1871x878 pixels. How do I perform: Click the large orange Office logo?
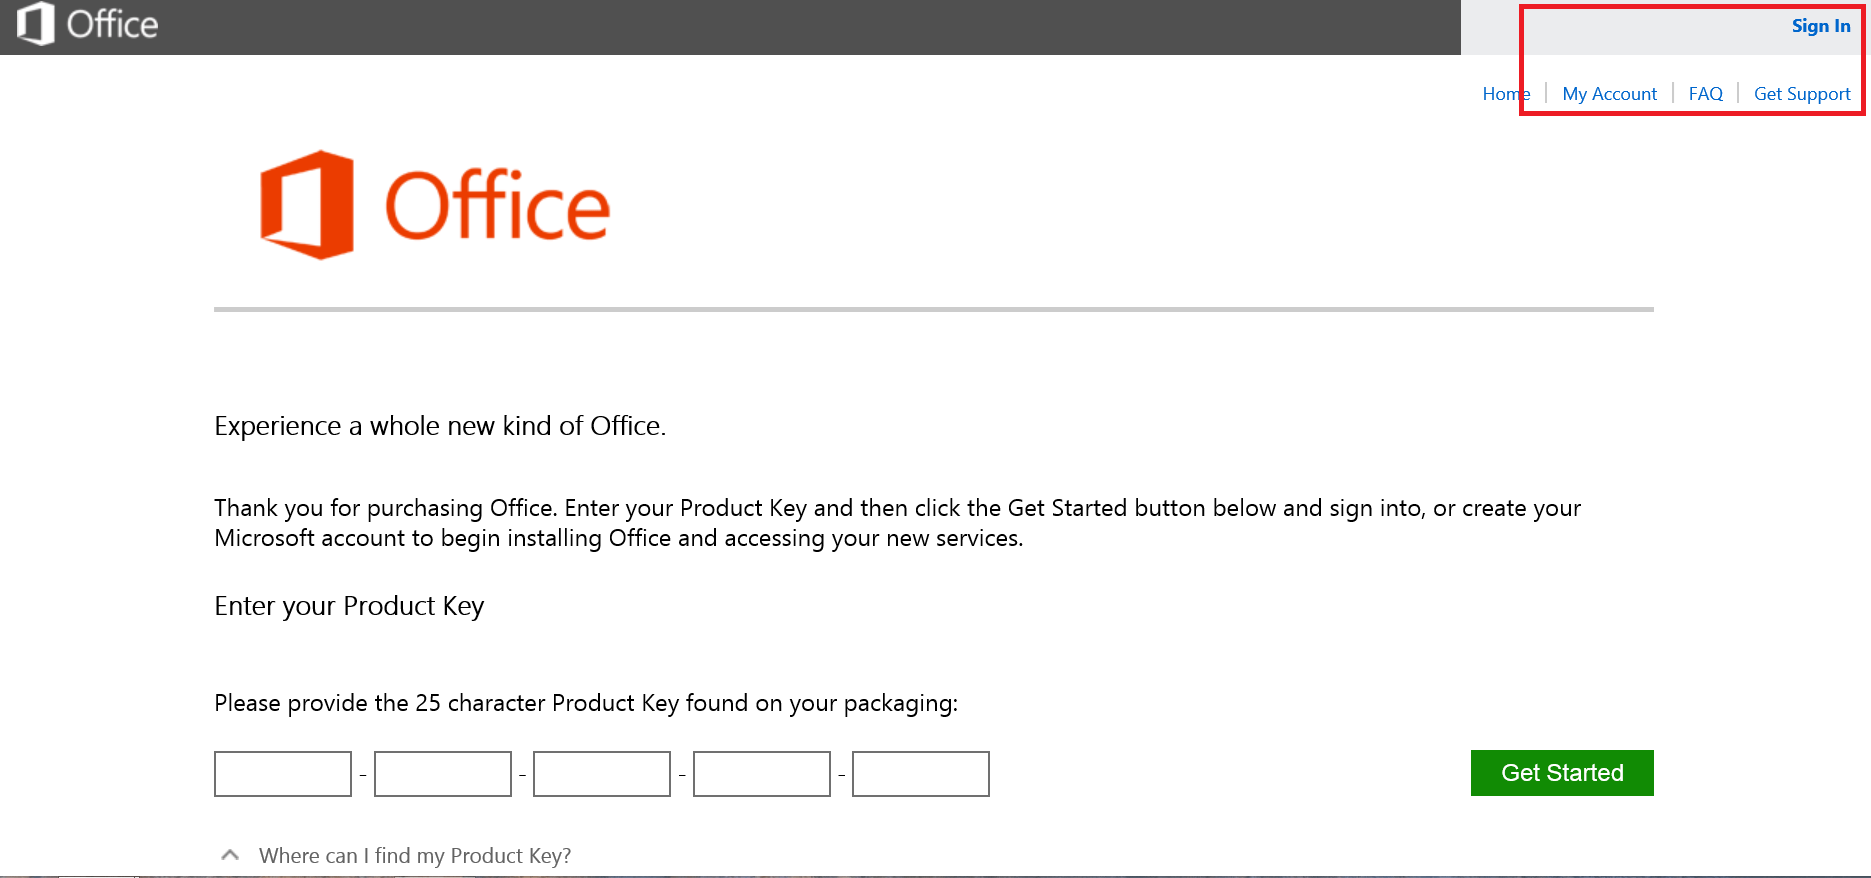(435, 205)
